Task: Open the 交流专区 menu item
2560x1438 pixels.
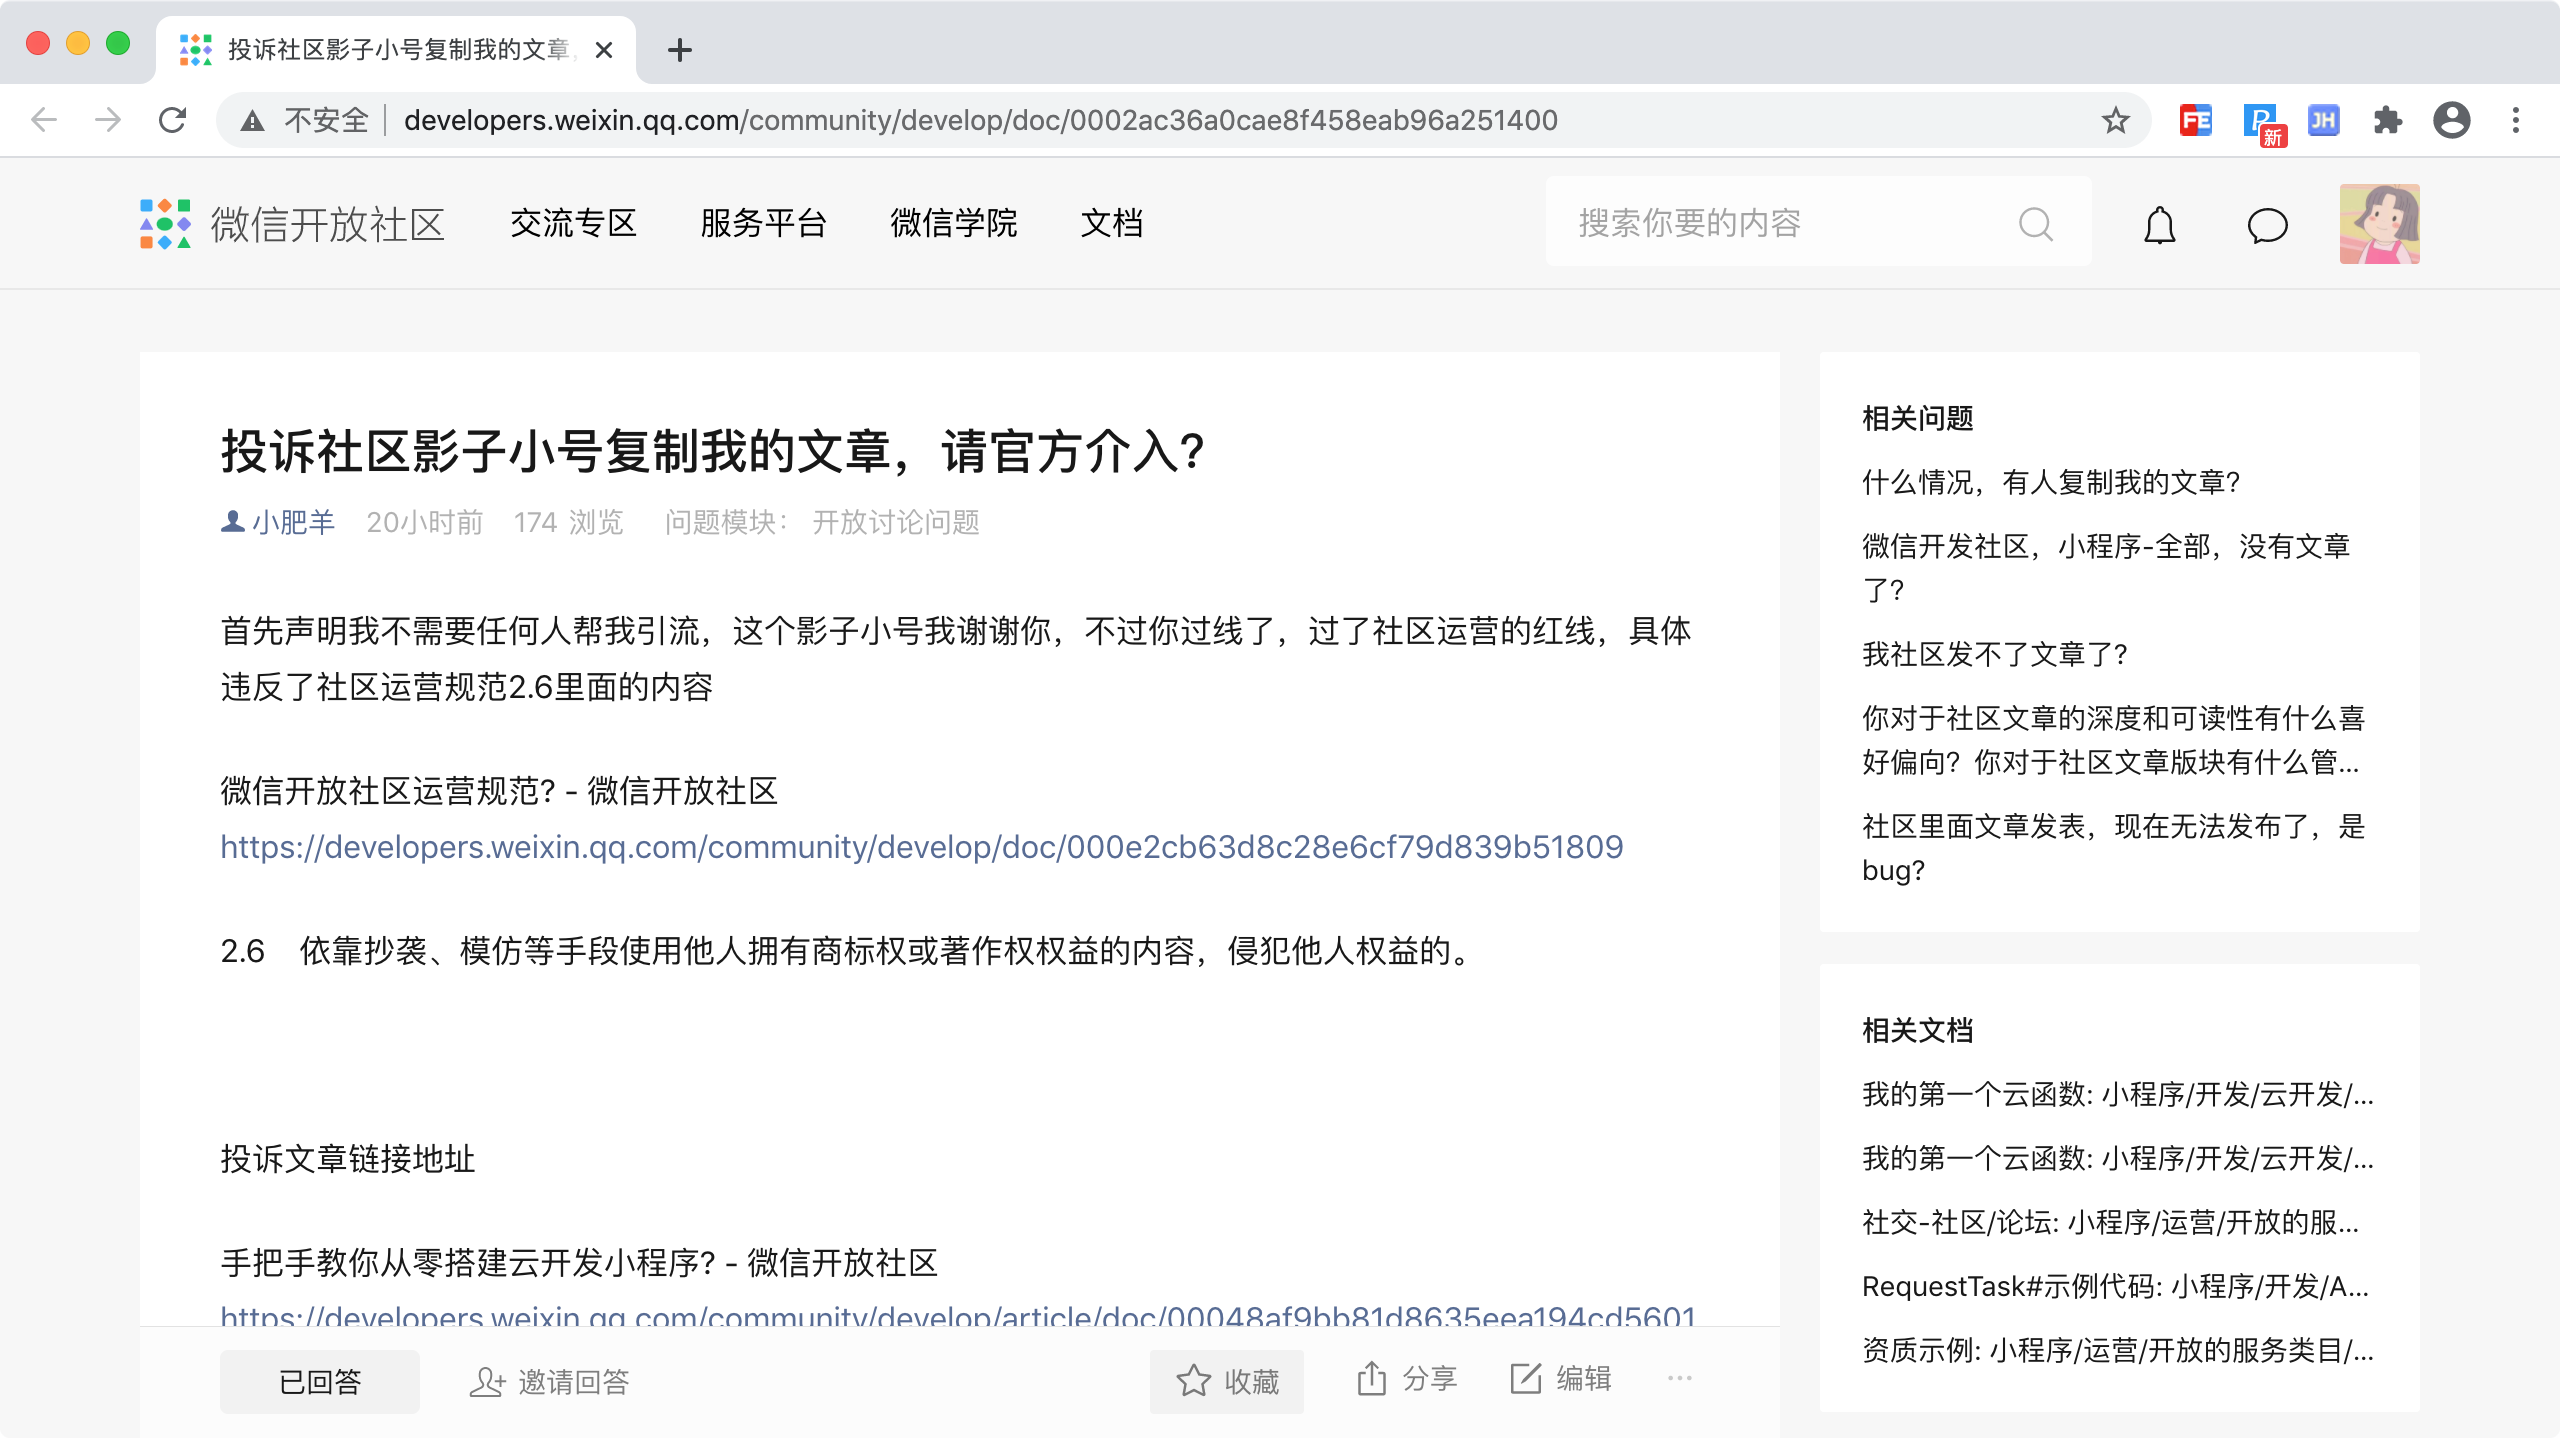Action: [x=573, y=223]
